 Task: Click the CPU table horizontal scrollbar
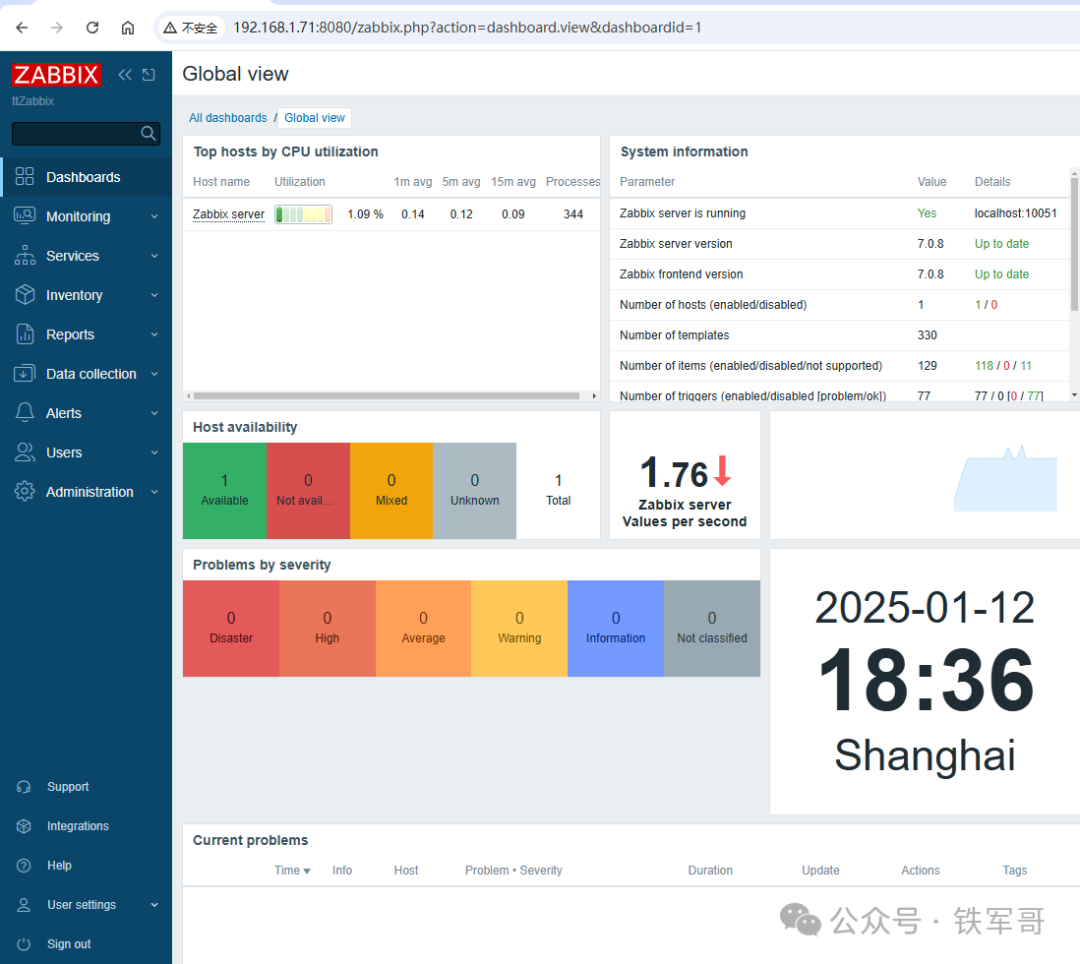click(386, 396)
